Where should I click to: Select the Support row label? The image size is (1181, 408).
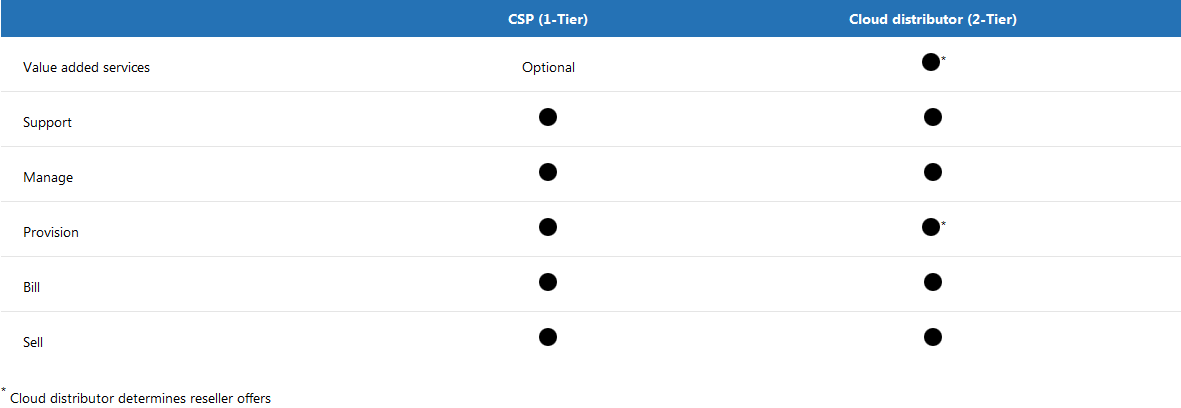(48, 123)
